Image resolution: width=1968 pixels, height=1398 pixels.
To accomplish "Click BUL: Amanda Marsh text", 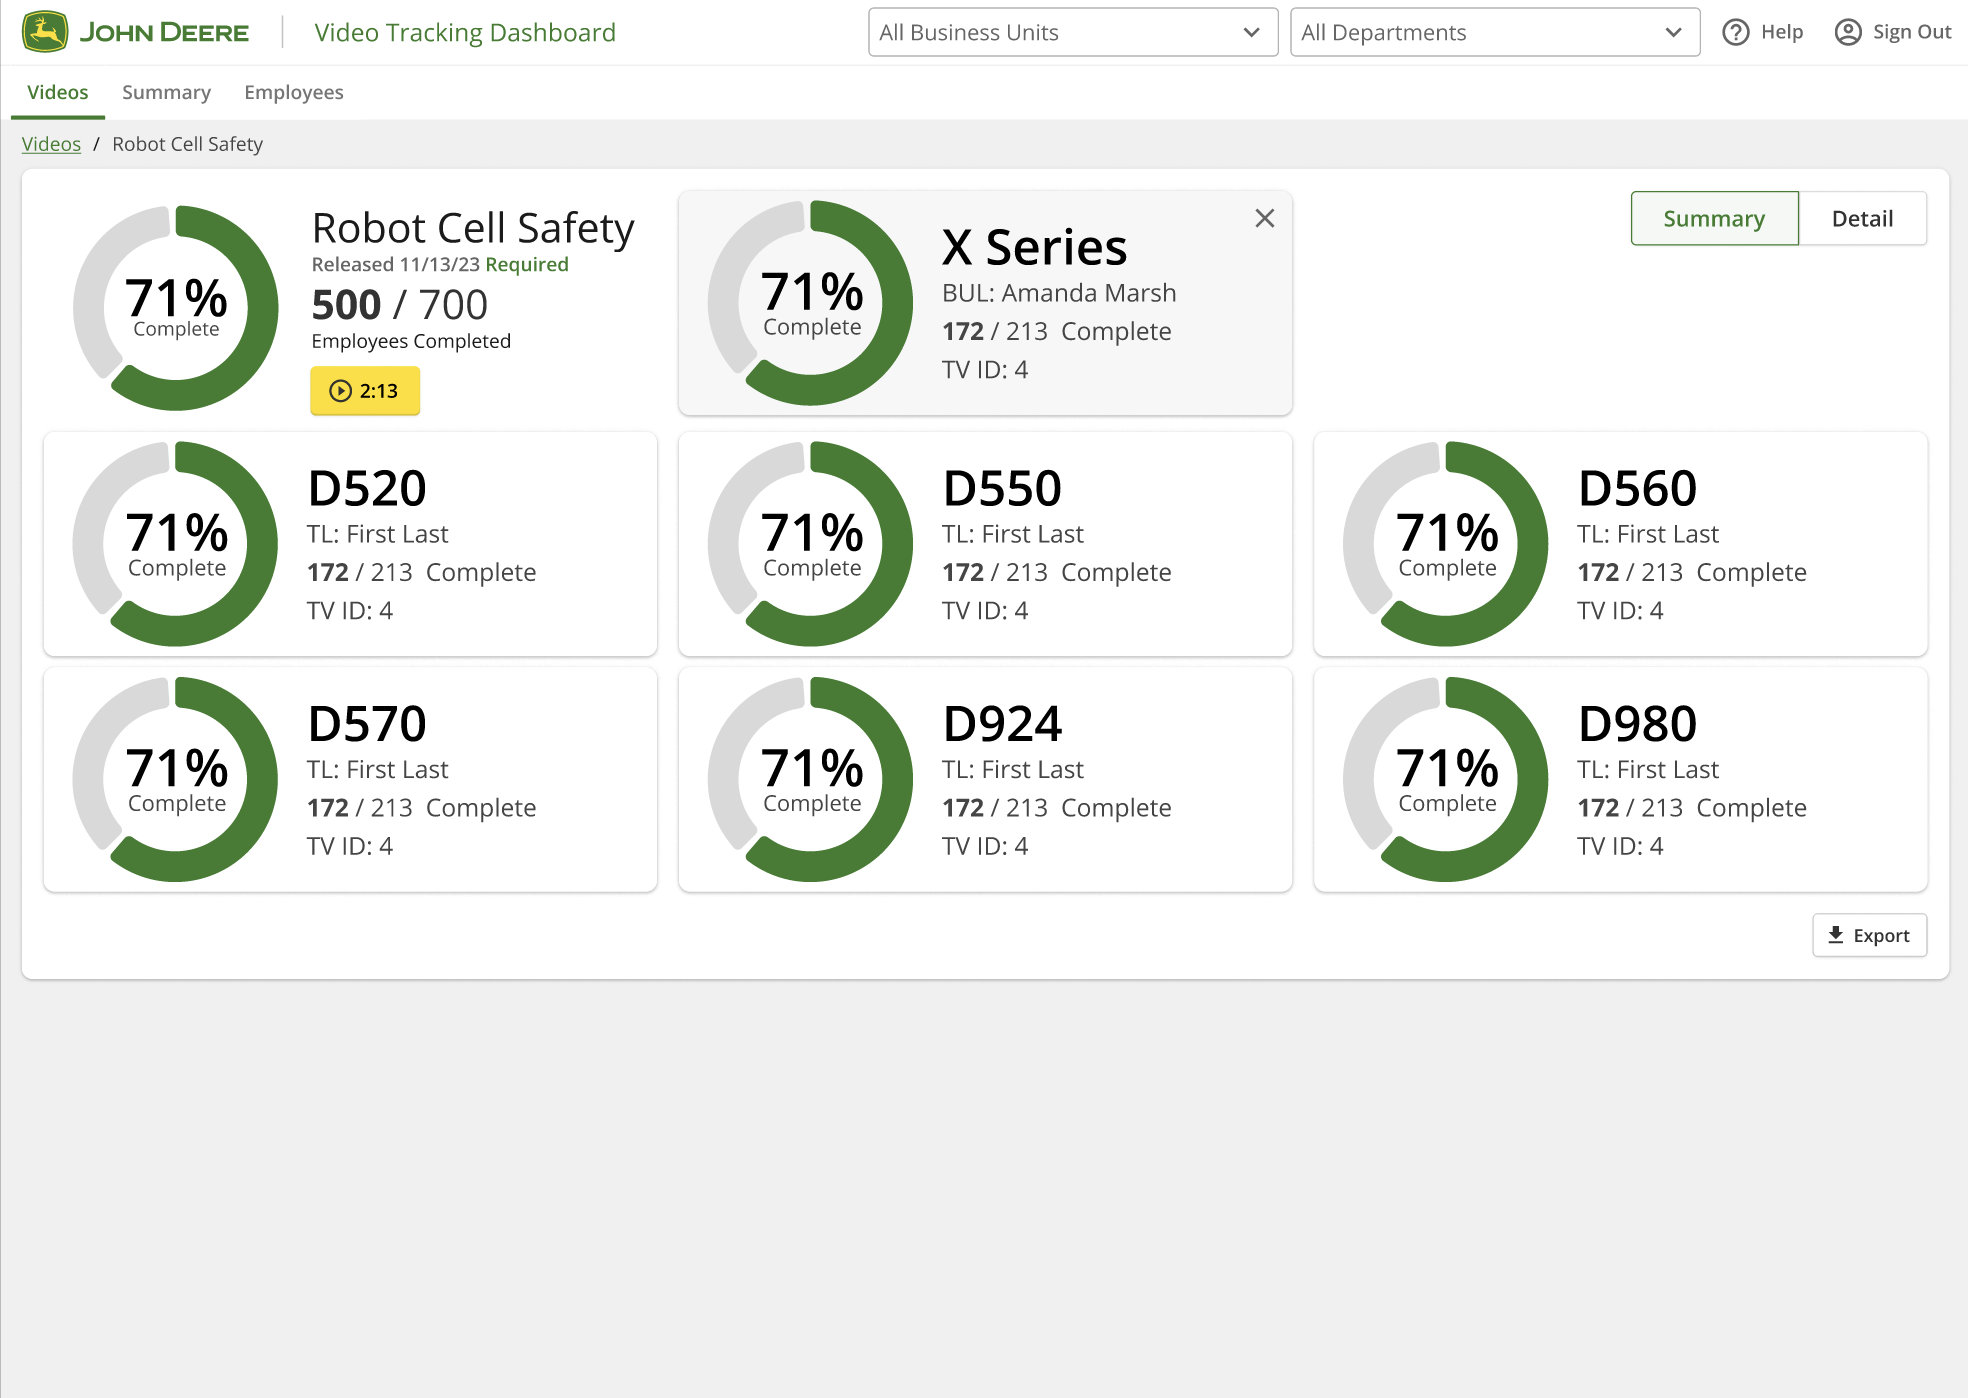I will pos(1059,293).
